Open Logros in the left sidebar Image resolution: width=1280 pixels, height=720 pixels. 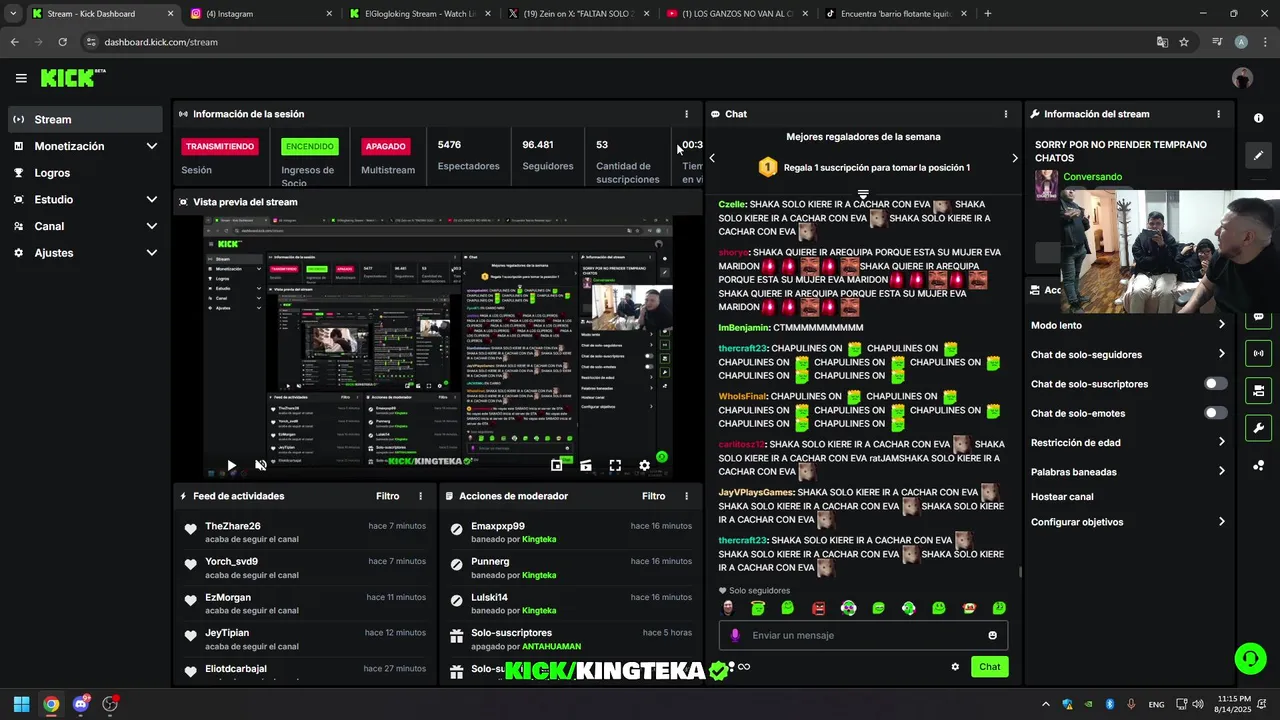point(85,173)
